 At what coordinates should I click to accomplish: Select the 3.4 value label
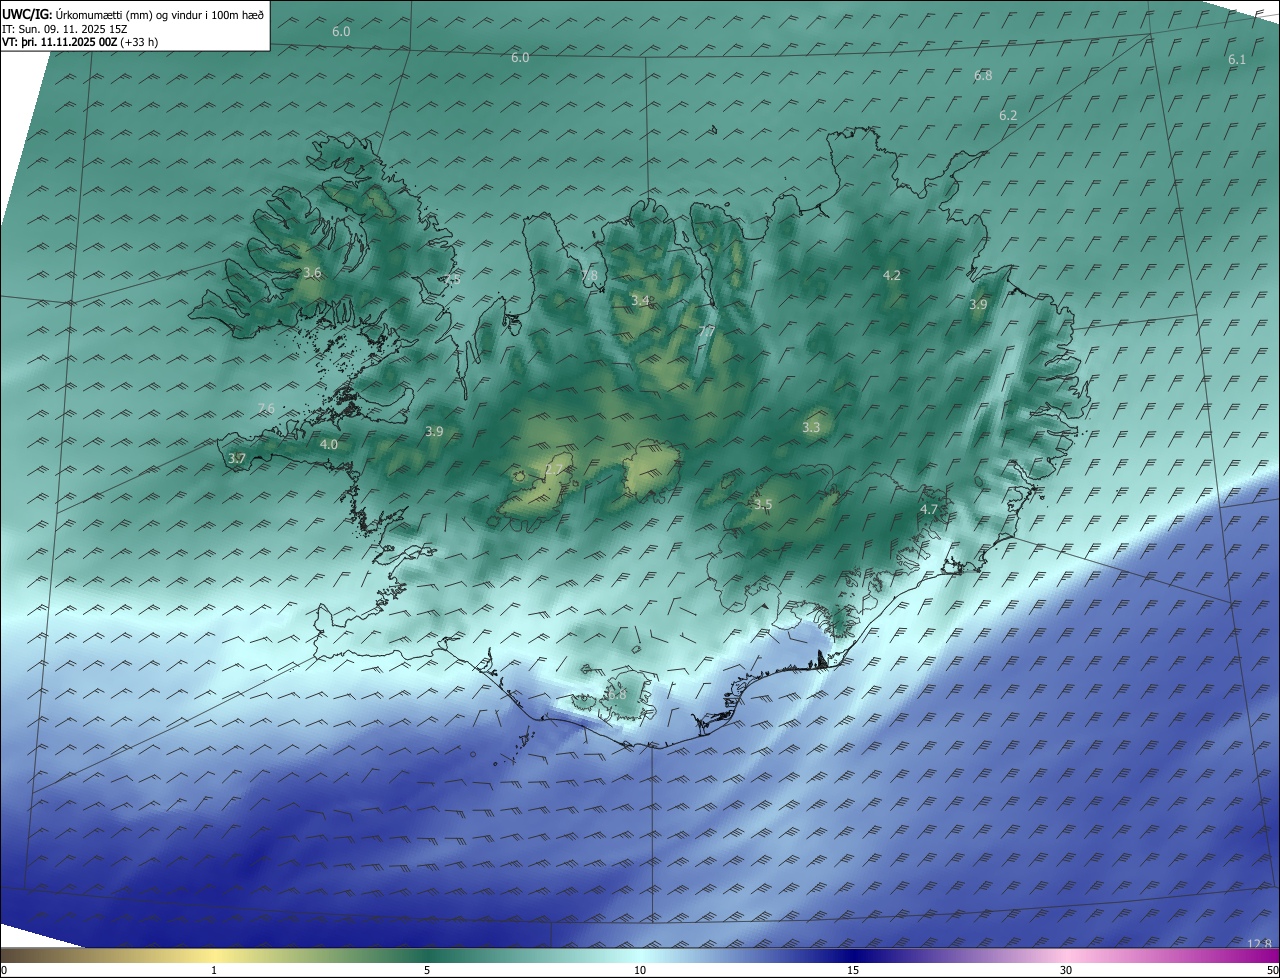[x=640, y=301]
